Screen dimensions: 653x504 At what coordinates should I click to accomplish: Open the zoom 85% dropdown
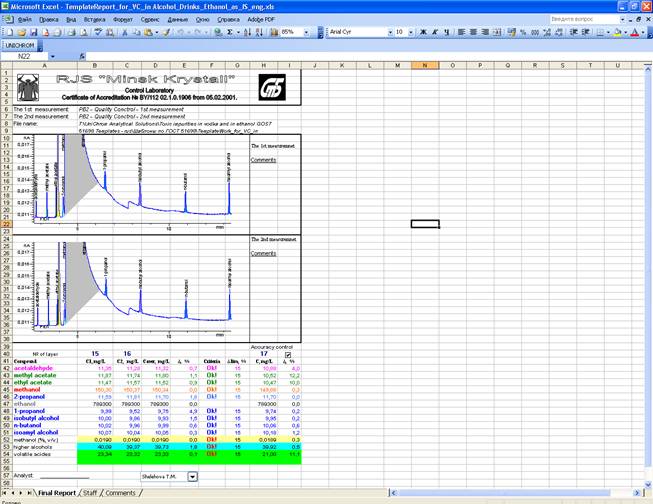click(x=307, y=32)
